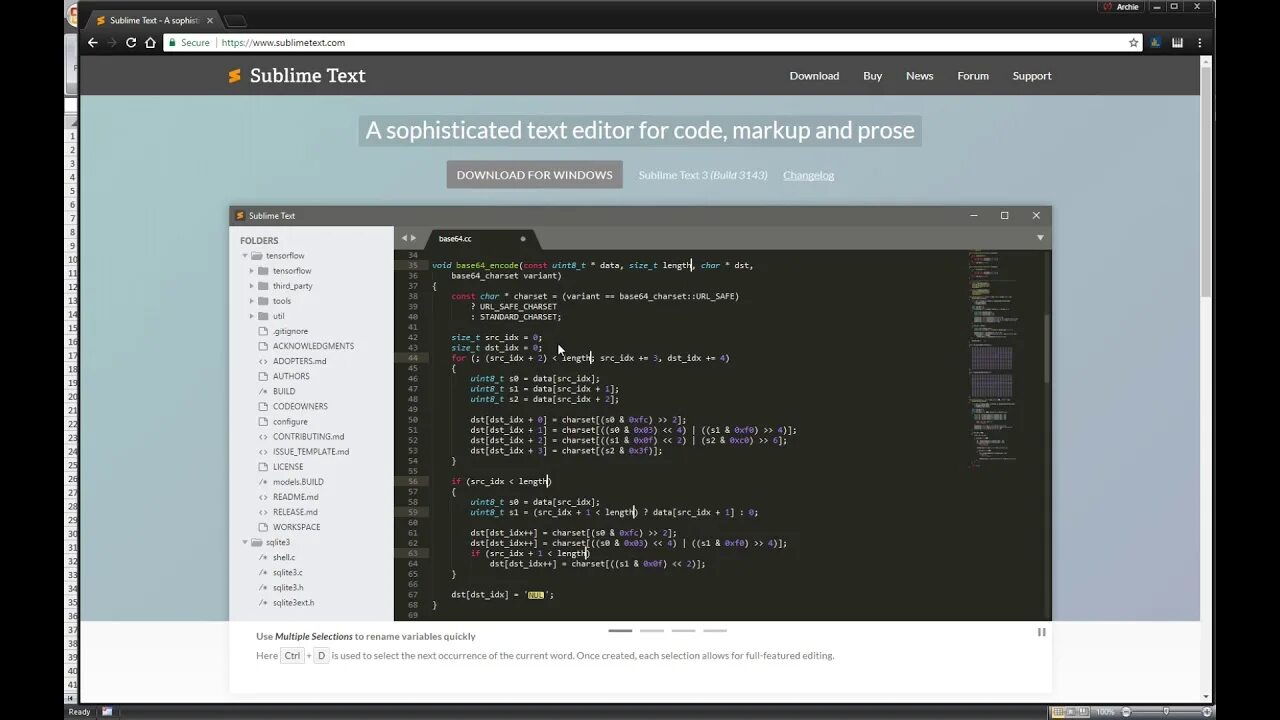The width and height of the screenshot is (1280, 720).
Task: Click the tab navigation left arrow in editor
Action: click(404, 238)
